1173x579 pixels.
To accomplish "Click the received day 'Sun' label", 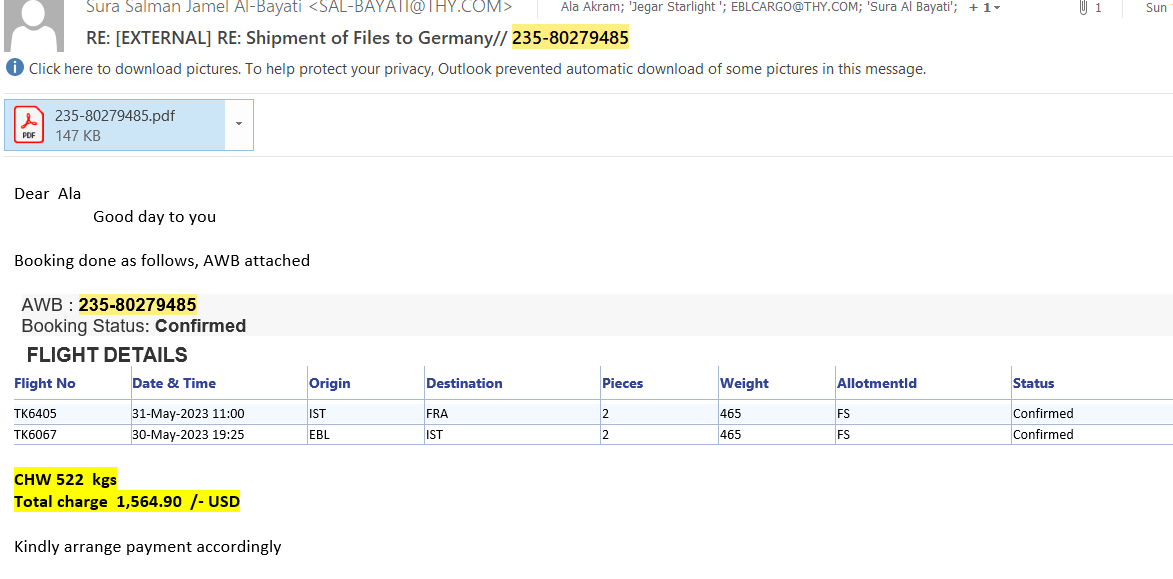I will (1156, 8).
